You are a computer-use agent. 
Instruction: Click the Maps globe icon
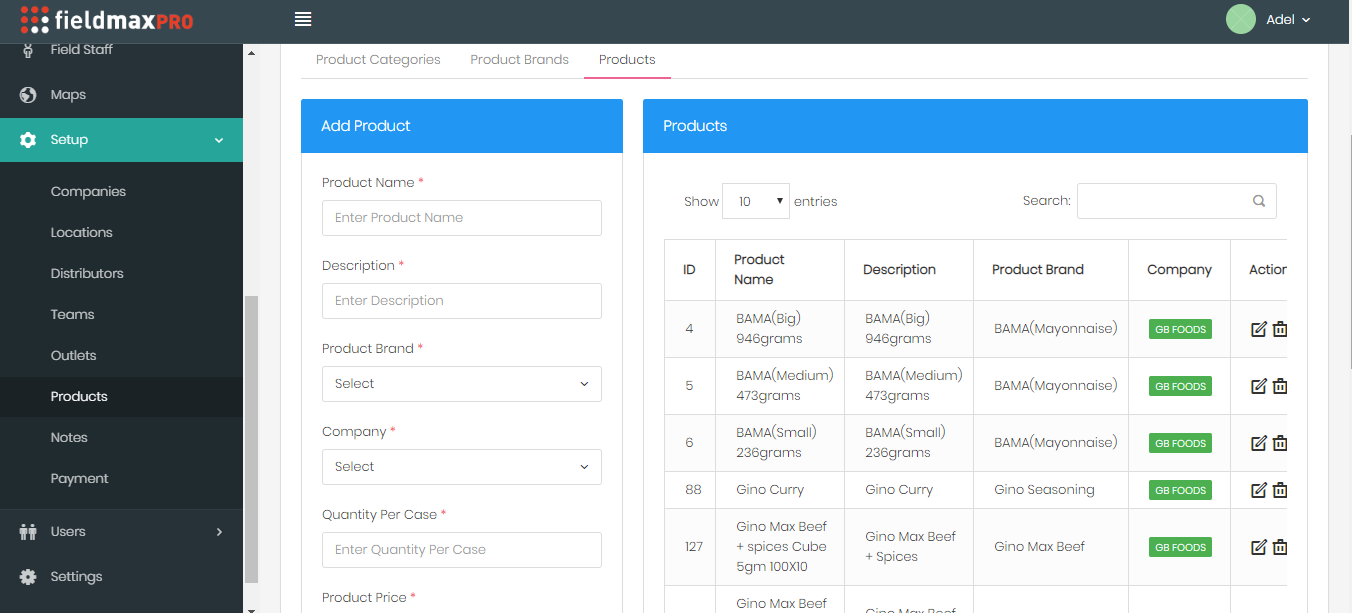tap(28, 95)
